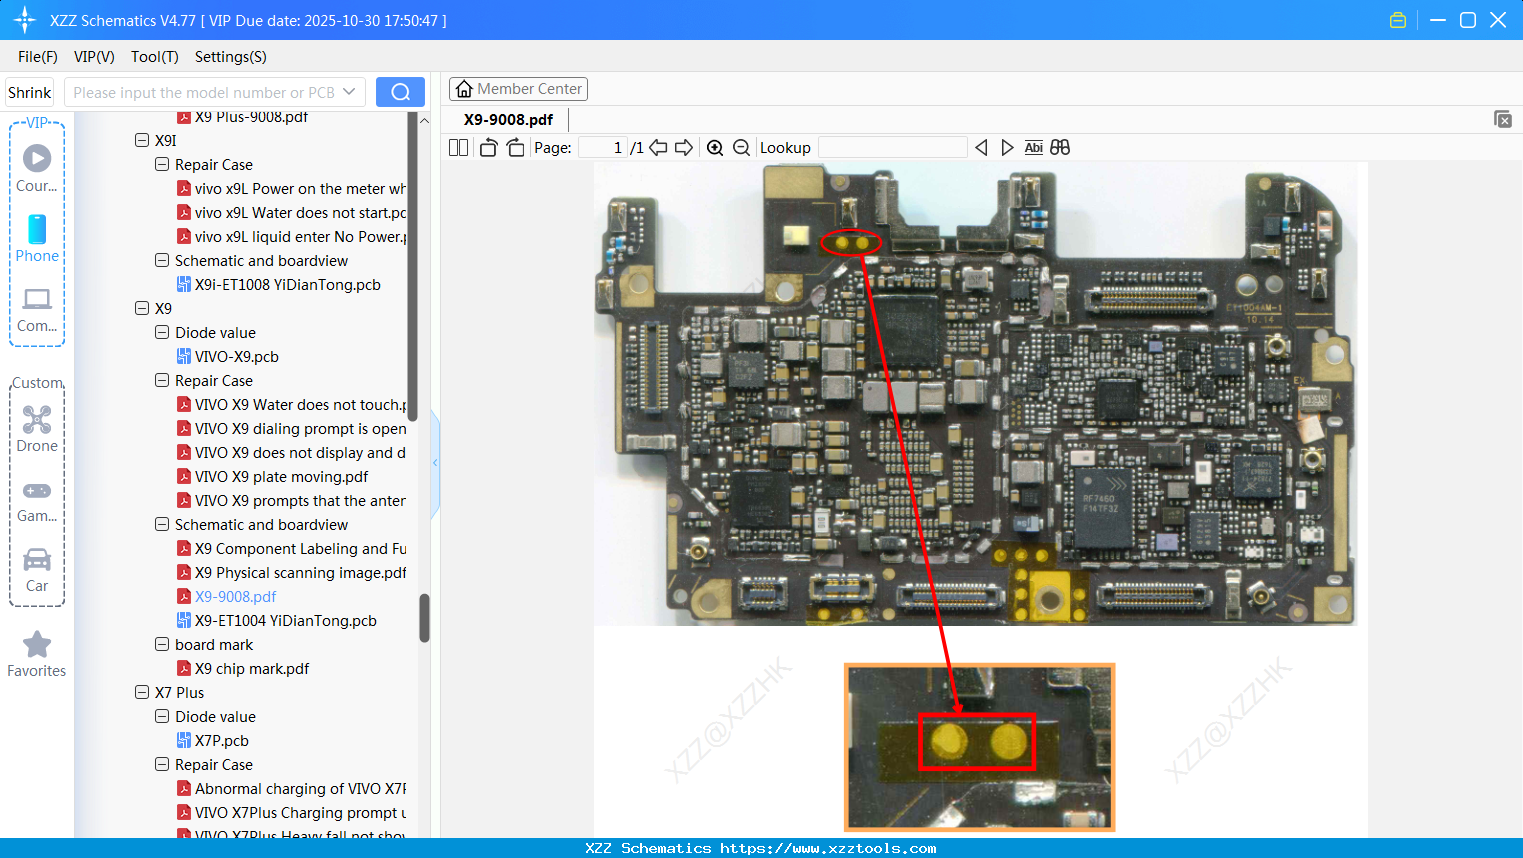Viewport: 1523px width, 858px height.
Task: Open the Game console category
Action: click(x=37, y=501)
